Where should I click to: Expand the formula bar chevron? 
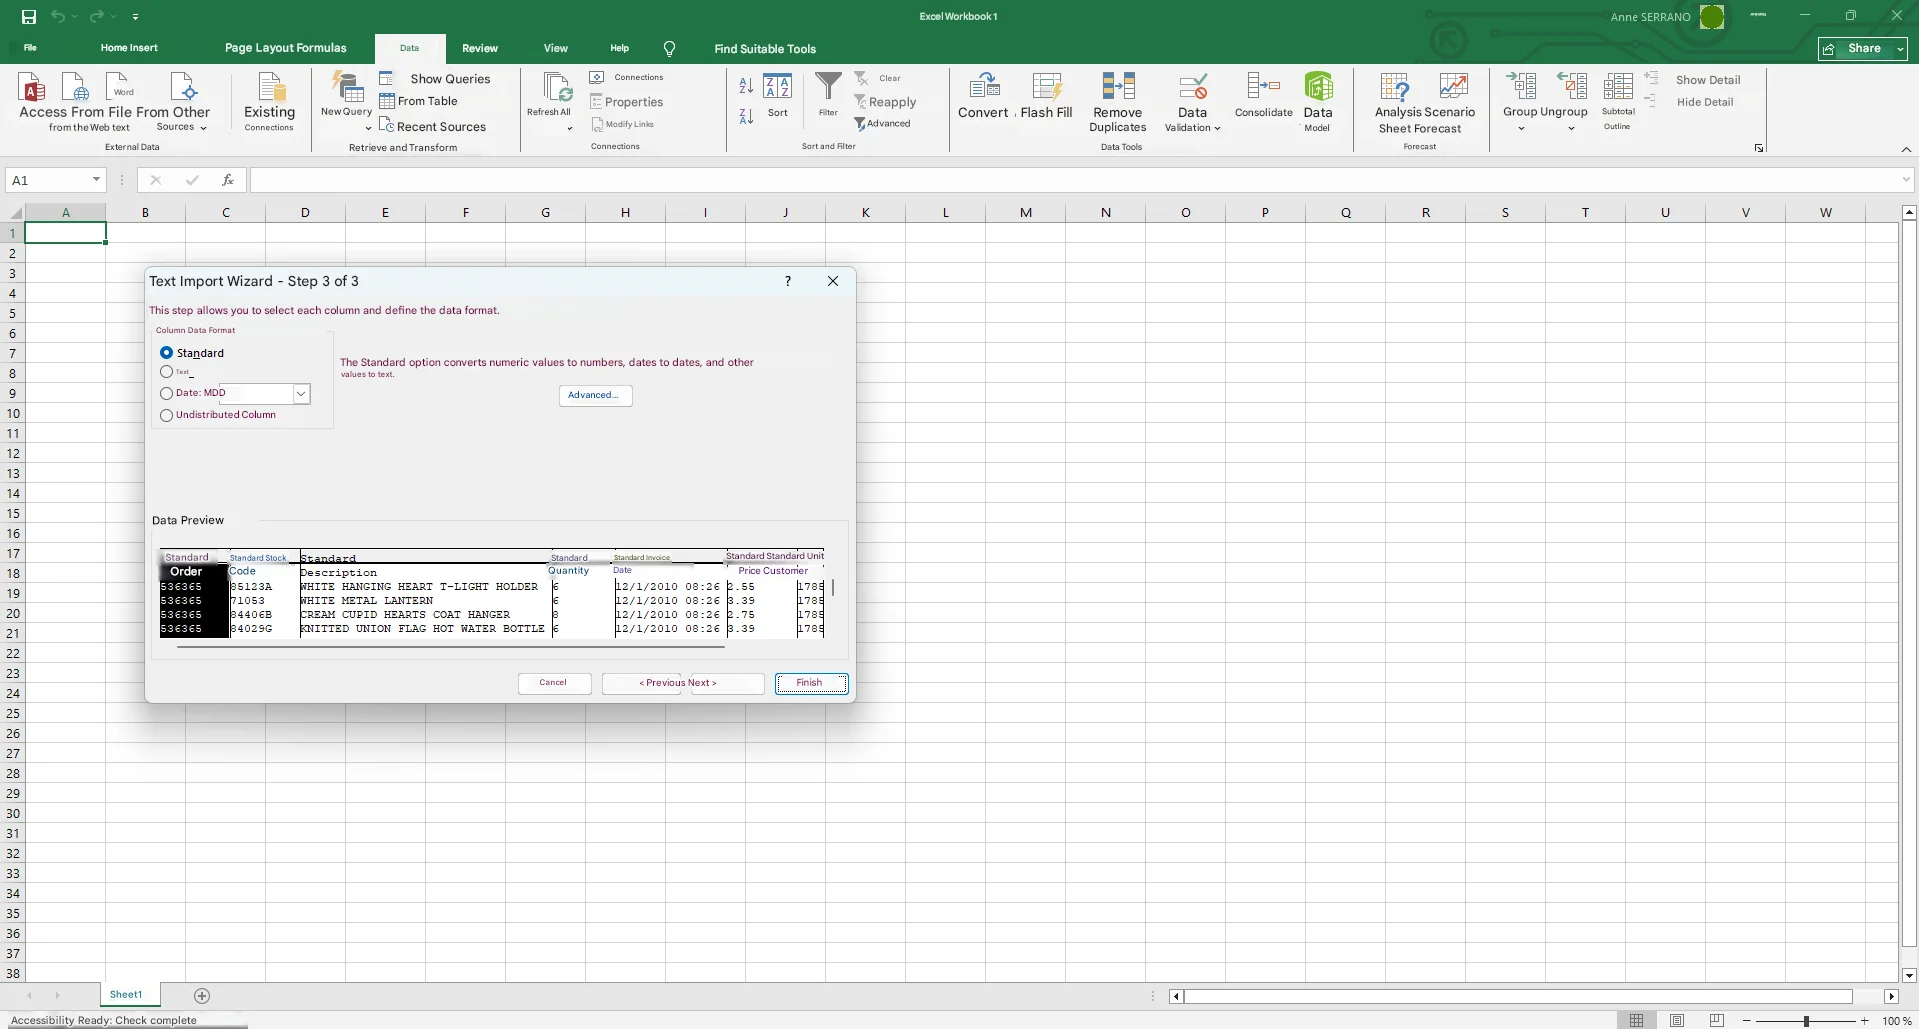coord(1906,180)
